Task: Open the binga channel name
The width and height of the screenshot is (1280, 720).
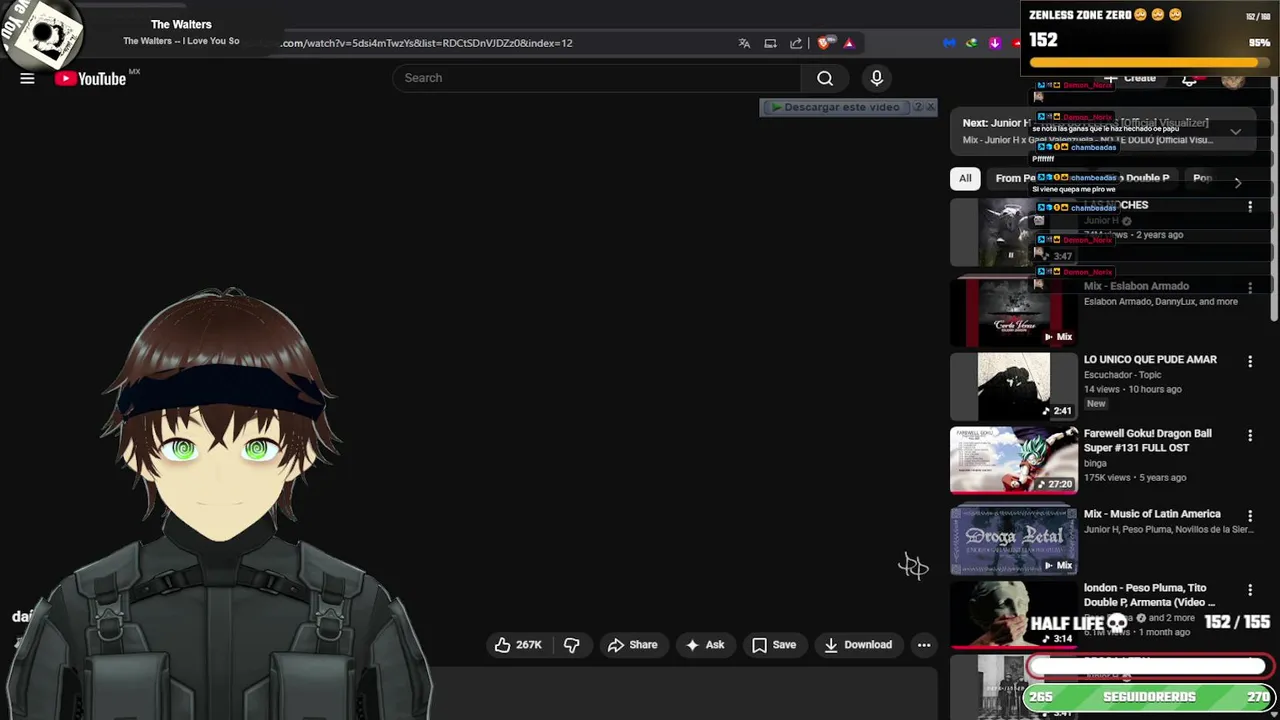Action: click(1095, 464)
